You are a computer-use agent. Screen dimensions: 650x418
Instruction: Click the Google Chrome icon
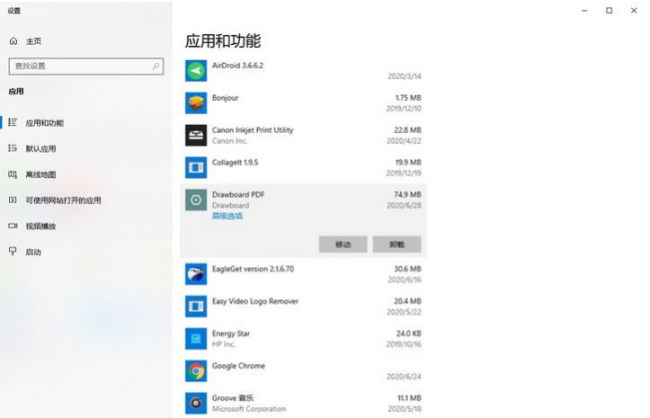point(196,371)
